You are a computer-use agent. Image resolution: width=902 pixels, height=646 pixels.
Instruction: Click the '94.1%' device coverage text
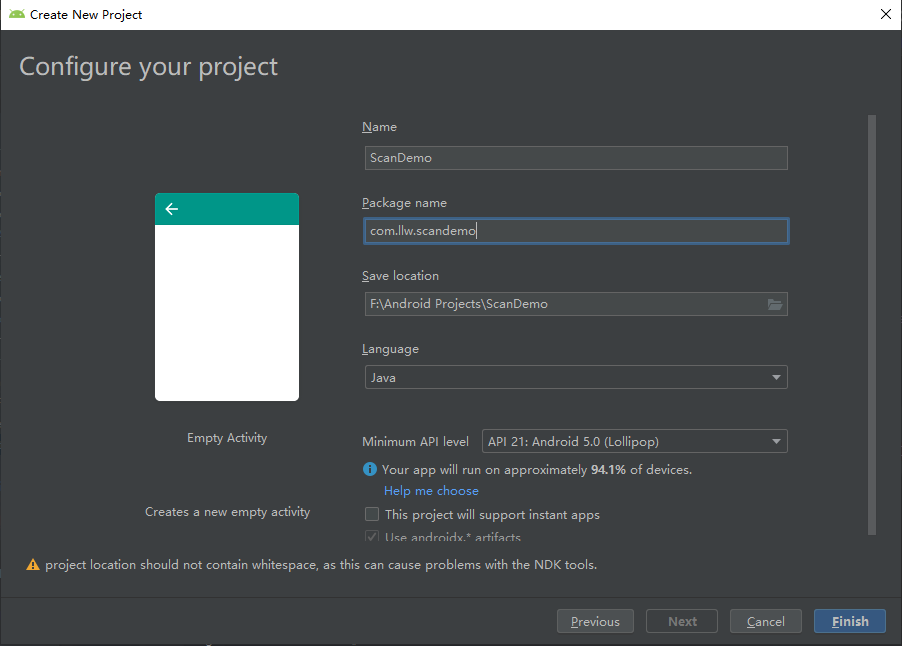pyautogui.click(x=608, y=469)
